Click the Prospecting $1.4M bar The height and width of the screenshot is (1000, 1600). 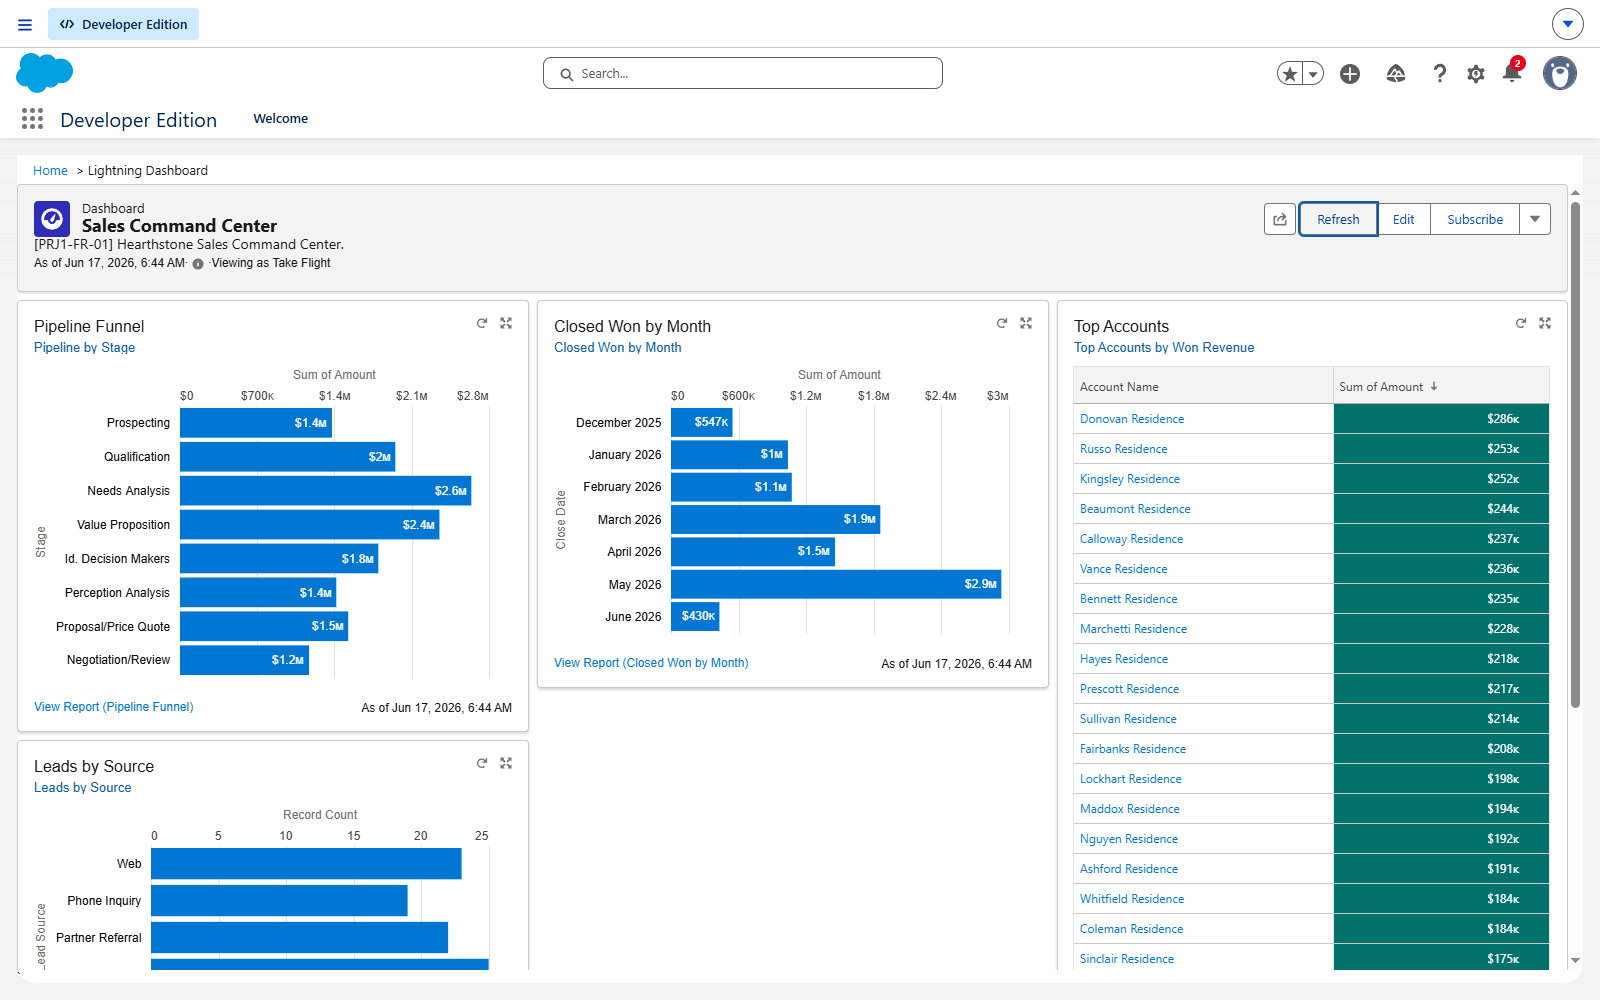click(x=256, y=423)
